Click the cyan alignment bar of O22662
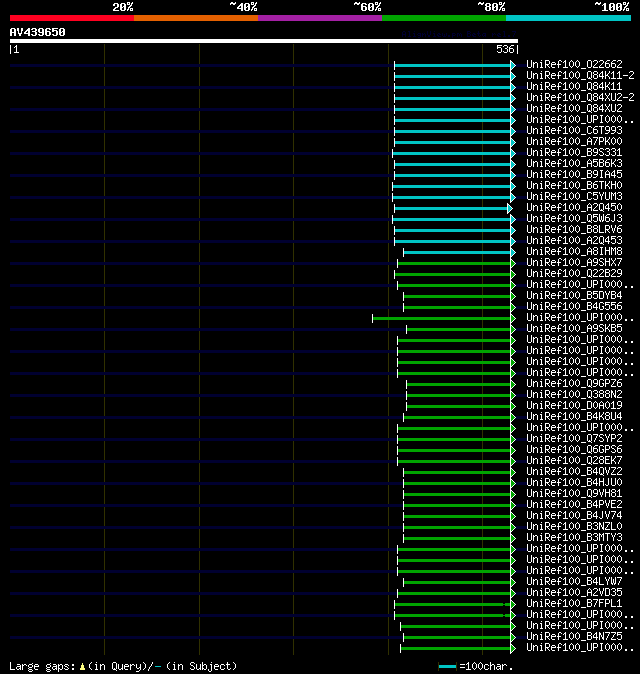Image resolution: width=640 pixels, height=674 pixels. 453,65
